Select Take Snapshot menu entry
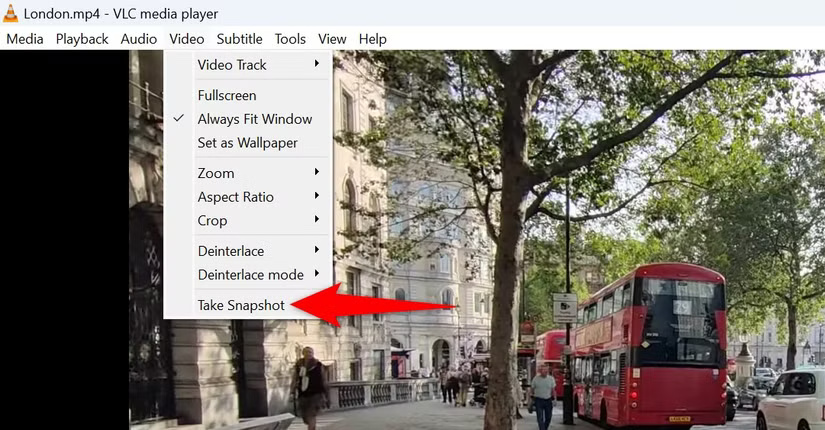Image resolution: width=825 pixels, height=430 pixels. [248, 305]
